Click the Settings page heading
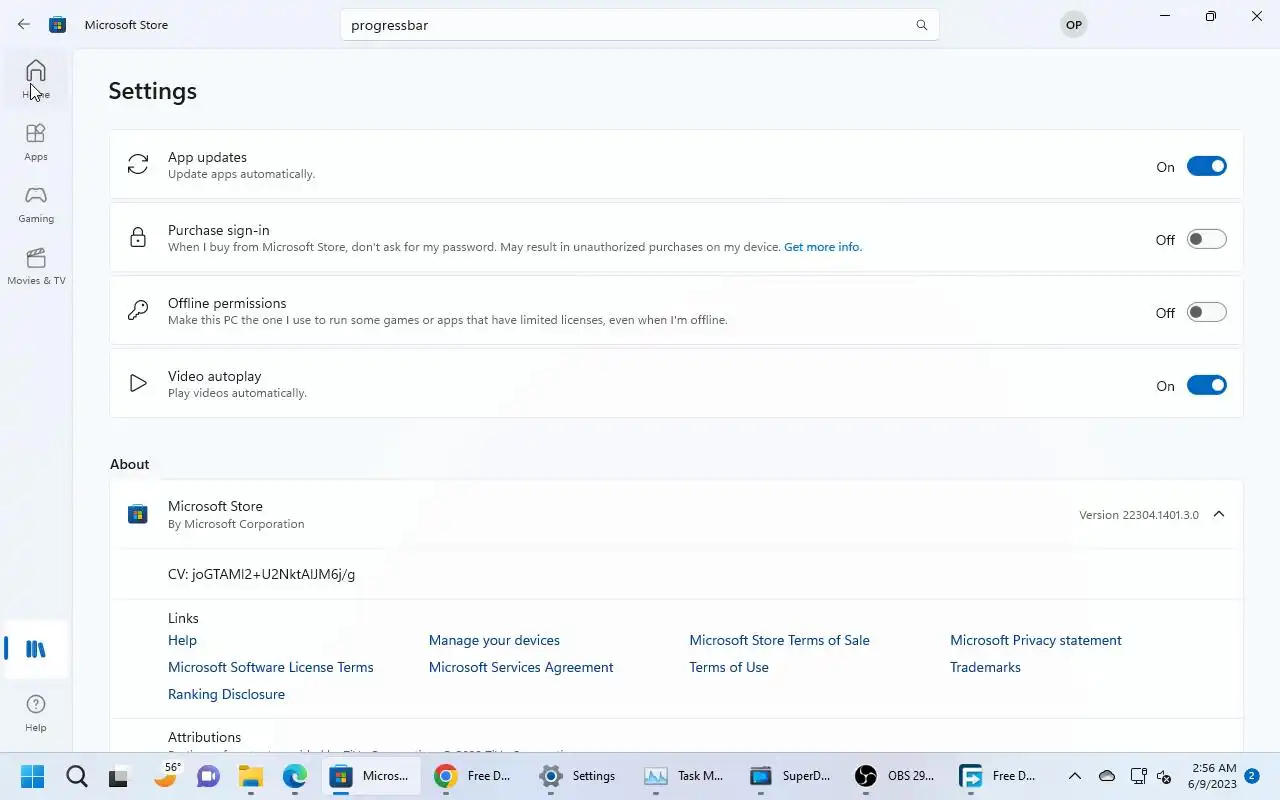 click(x=152, y=91)
